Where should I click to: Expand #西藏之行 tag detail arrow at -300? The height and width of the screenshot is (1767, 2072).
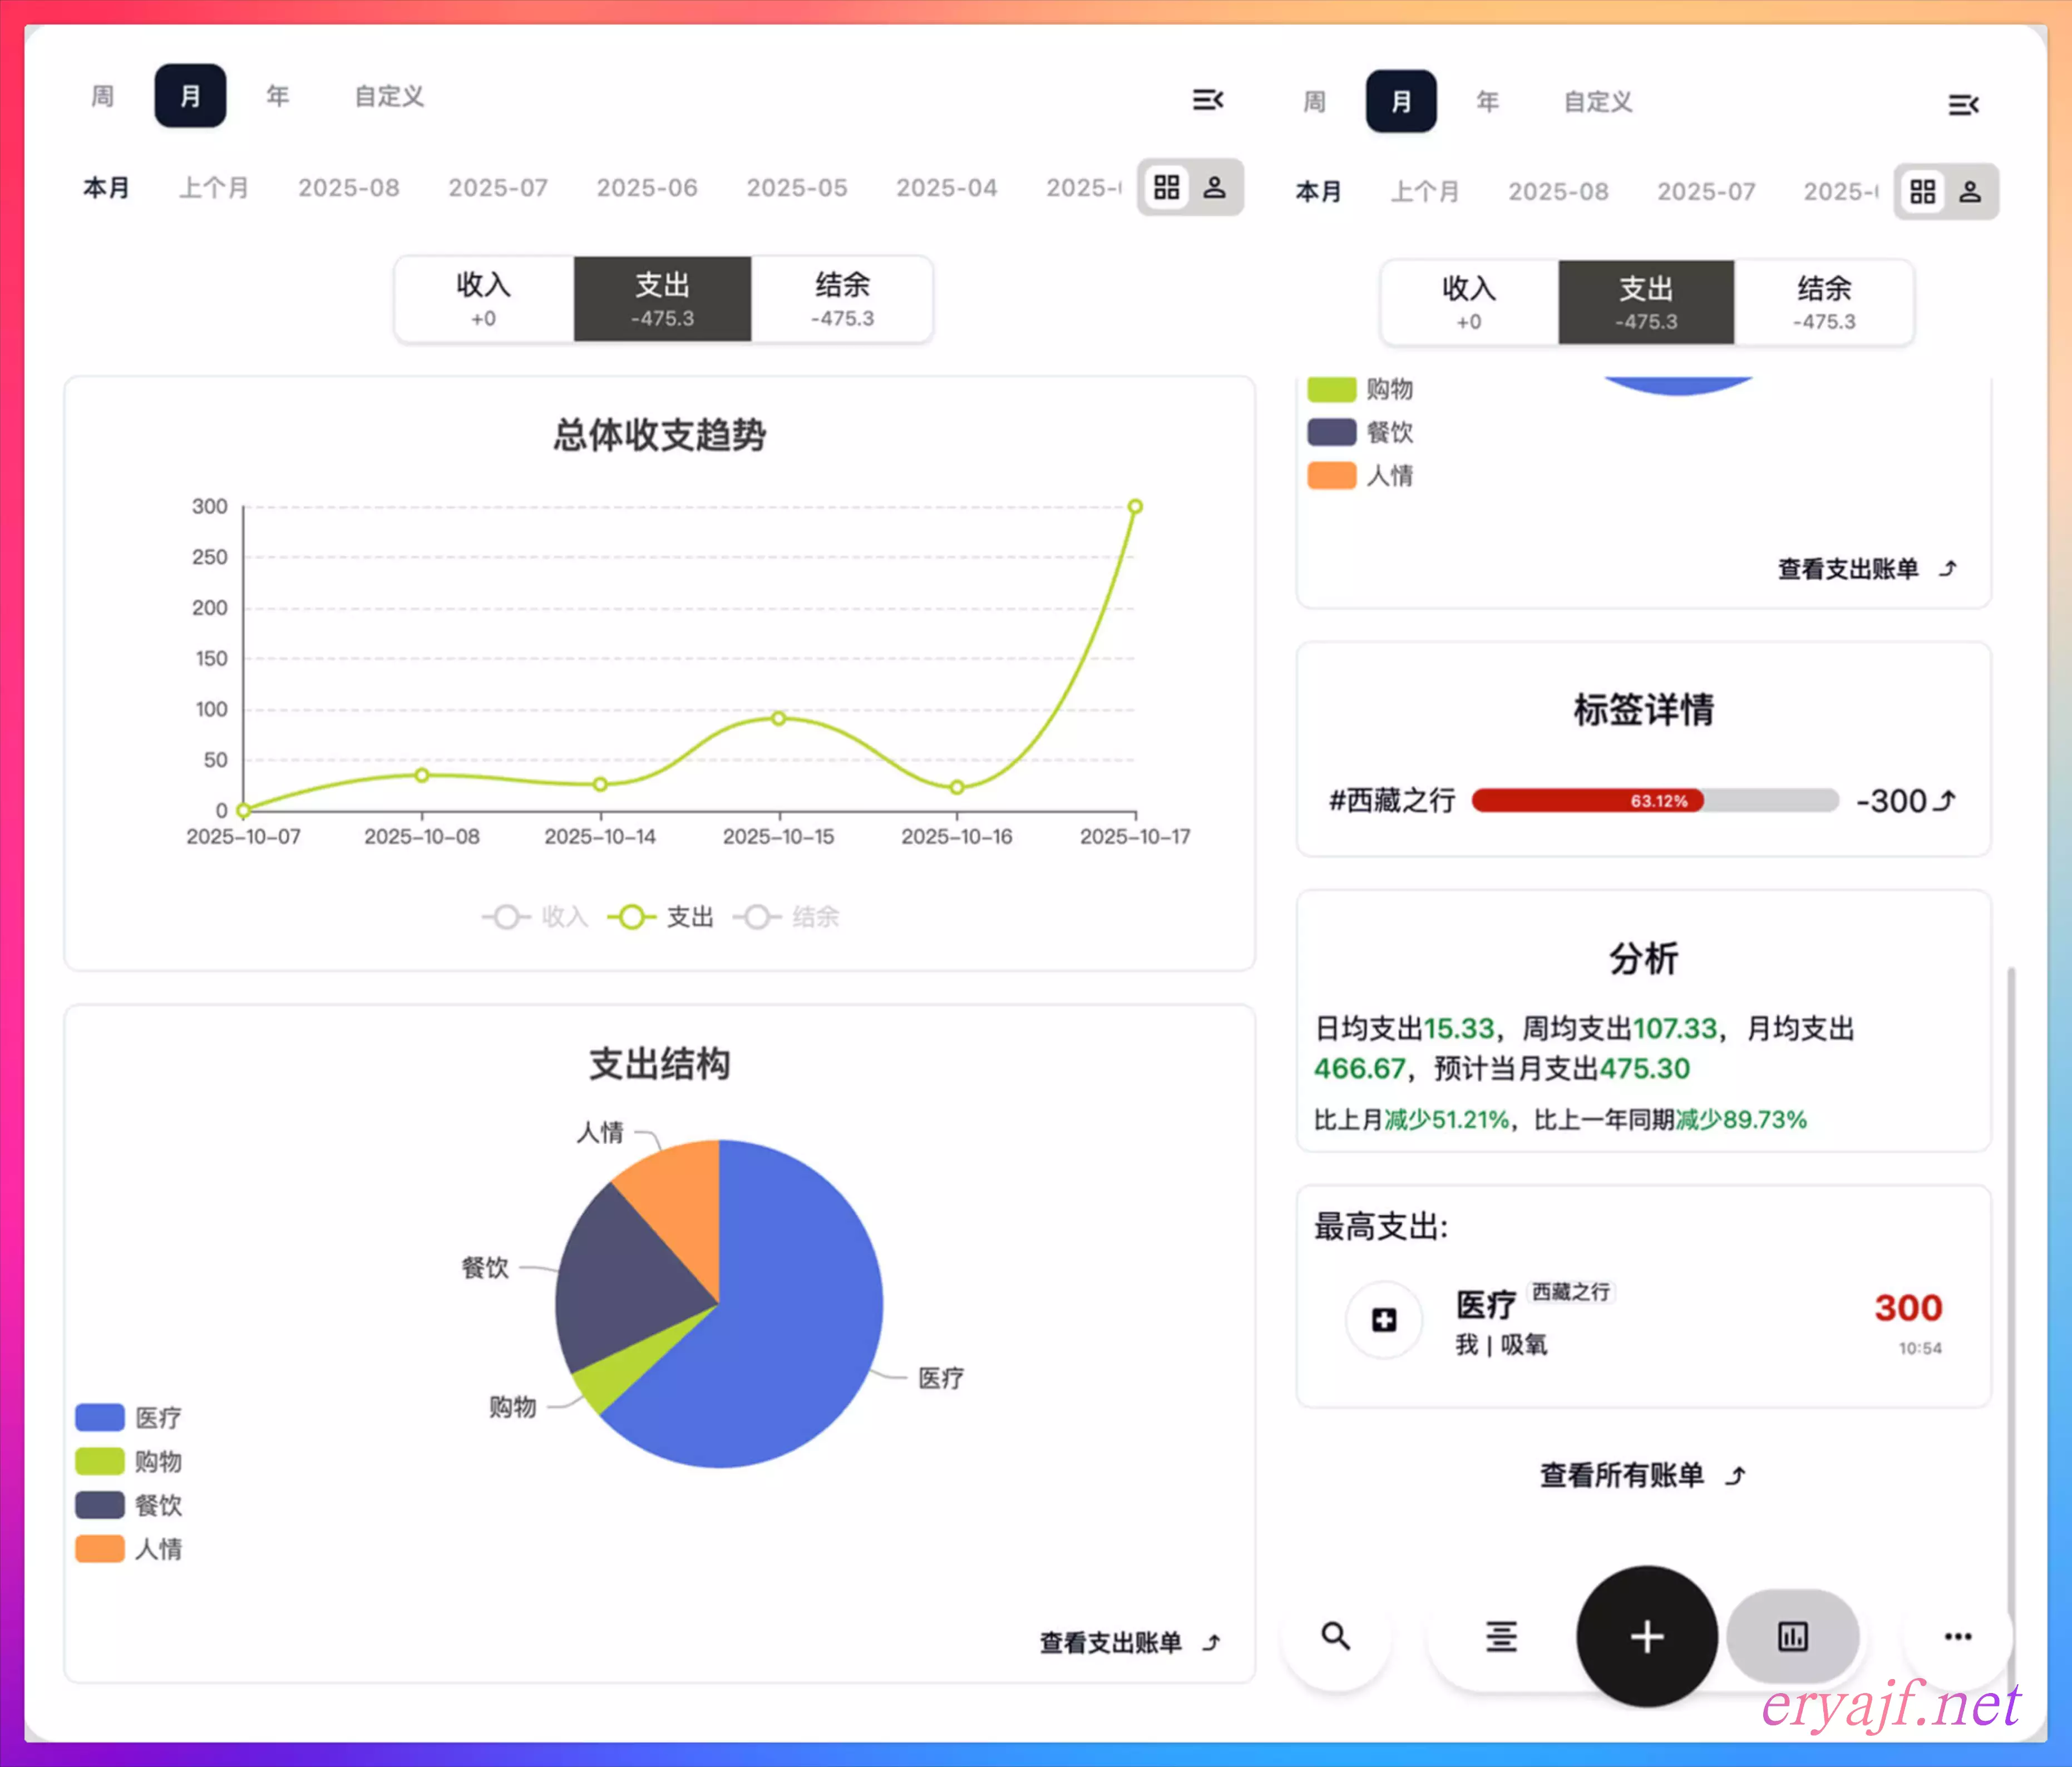(x=1945, y=800)
